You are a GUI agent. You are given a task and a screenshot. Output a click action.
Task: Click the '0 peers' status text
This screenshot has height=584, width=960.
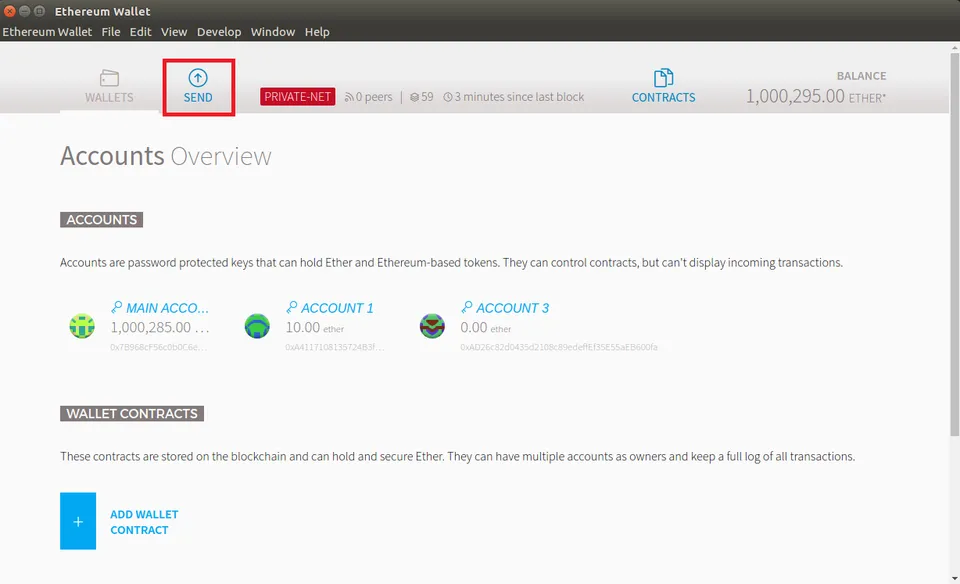(x=373, y=97)
